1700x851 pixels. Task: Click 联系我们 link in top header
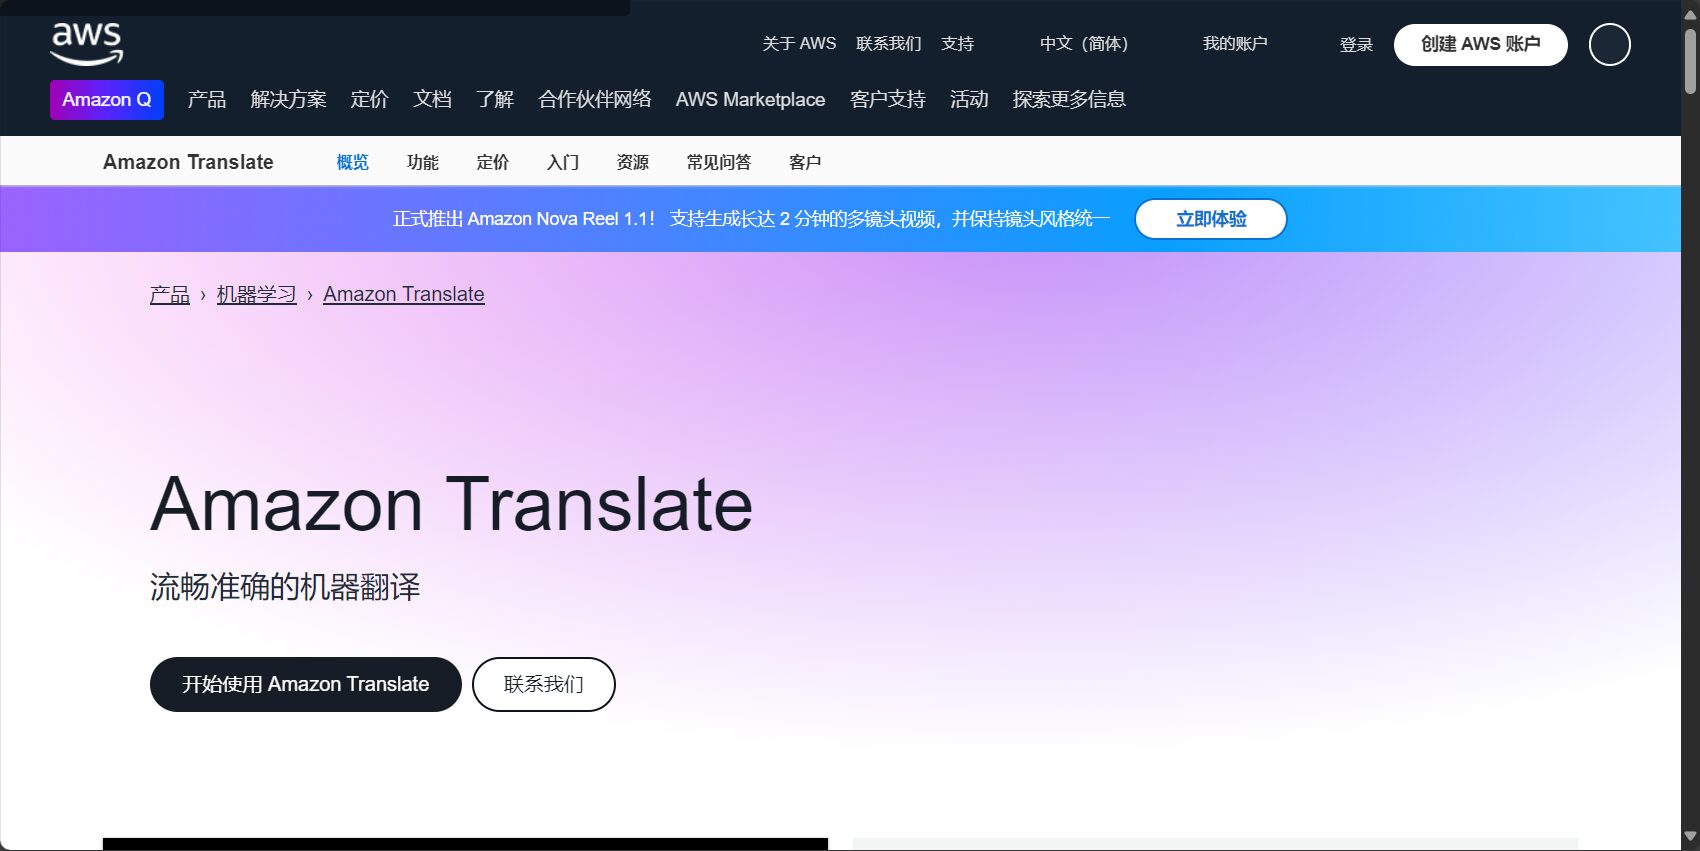coord(889,44)
